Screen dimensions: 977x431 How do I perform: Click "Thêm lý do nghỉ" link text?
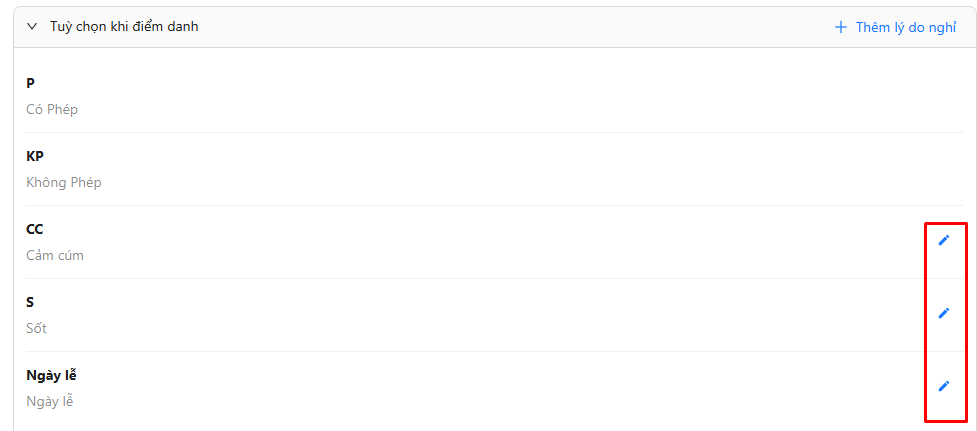coord(905,27)
